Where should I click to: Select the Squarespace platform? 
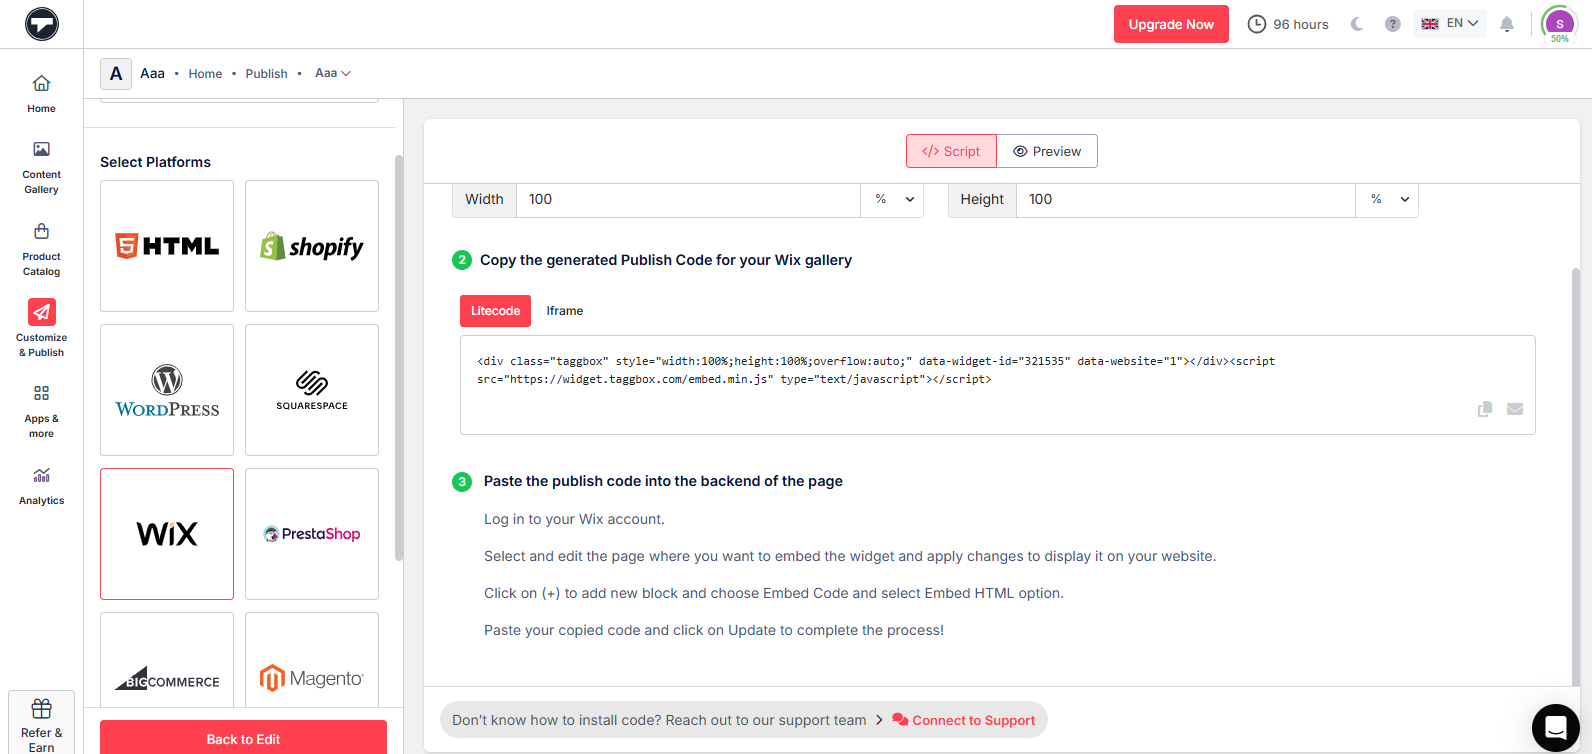click(312, 390)
